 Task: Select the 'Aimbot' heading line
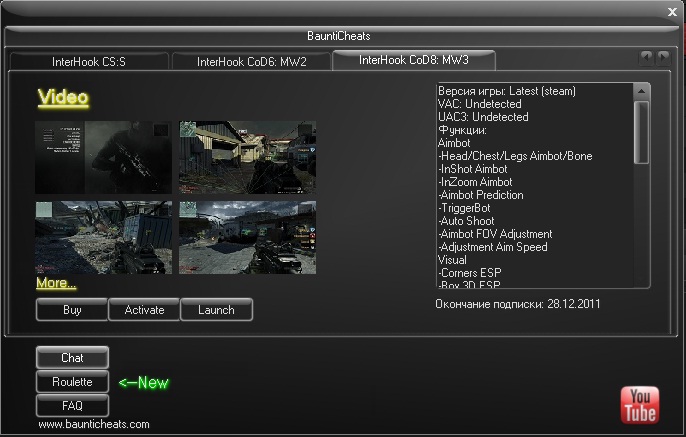click(454, 143)
